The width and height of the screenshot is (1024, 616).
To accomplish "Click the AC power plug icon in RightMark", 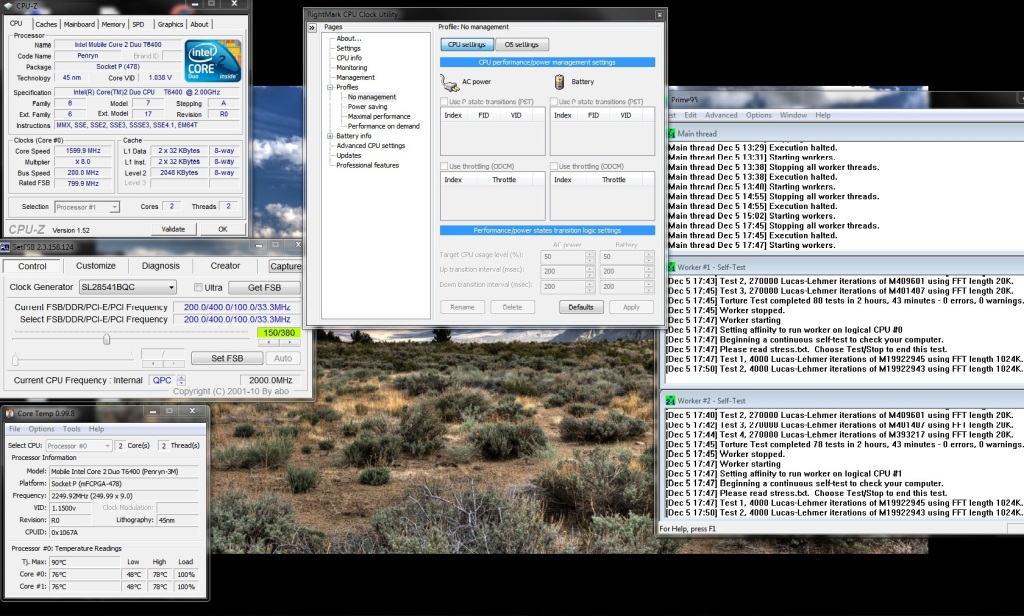I will click(x=449, y=82).
